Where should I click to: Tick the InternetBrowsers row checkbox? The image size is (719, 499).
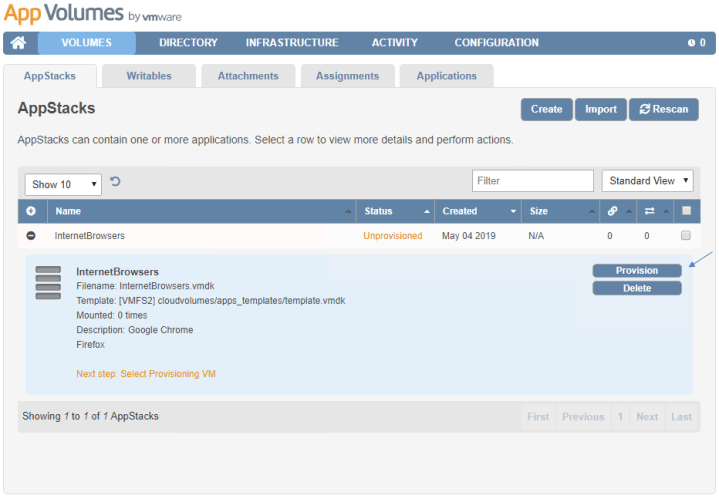[686, 235]
